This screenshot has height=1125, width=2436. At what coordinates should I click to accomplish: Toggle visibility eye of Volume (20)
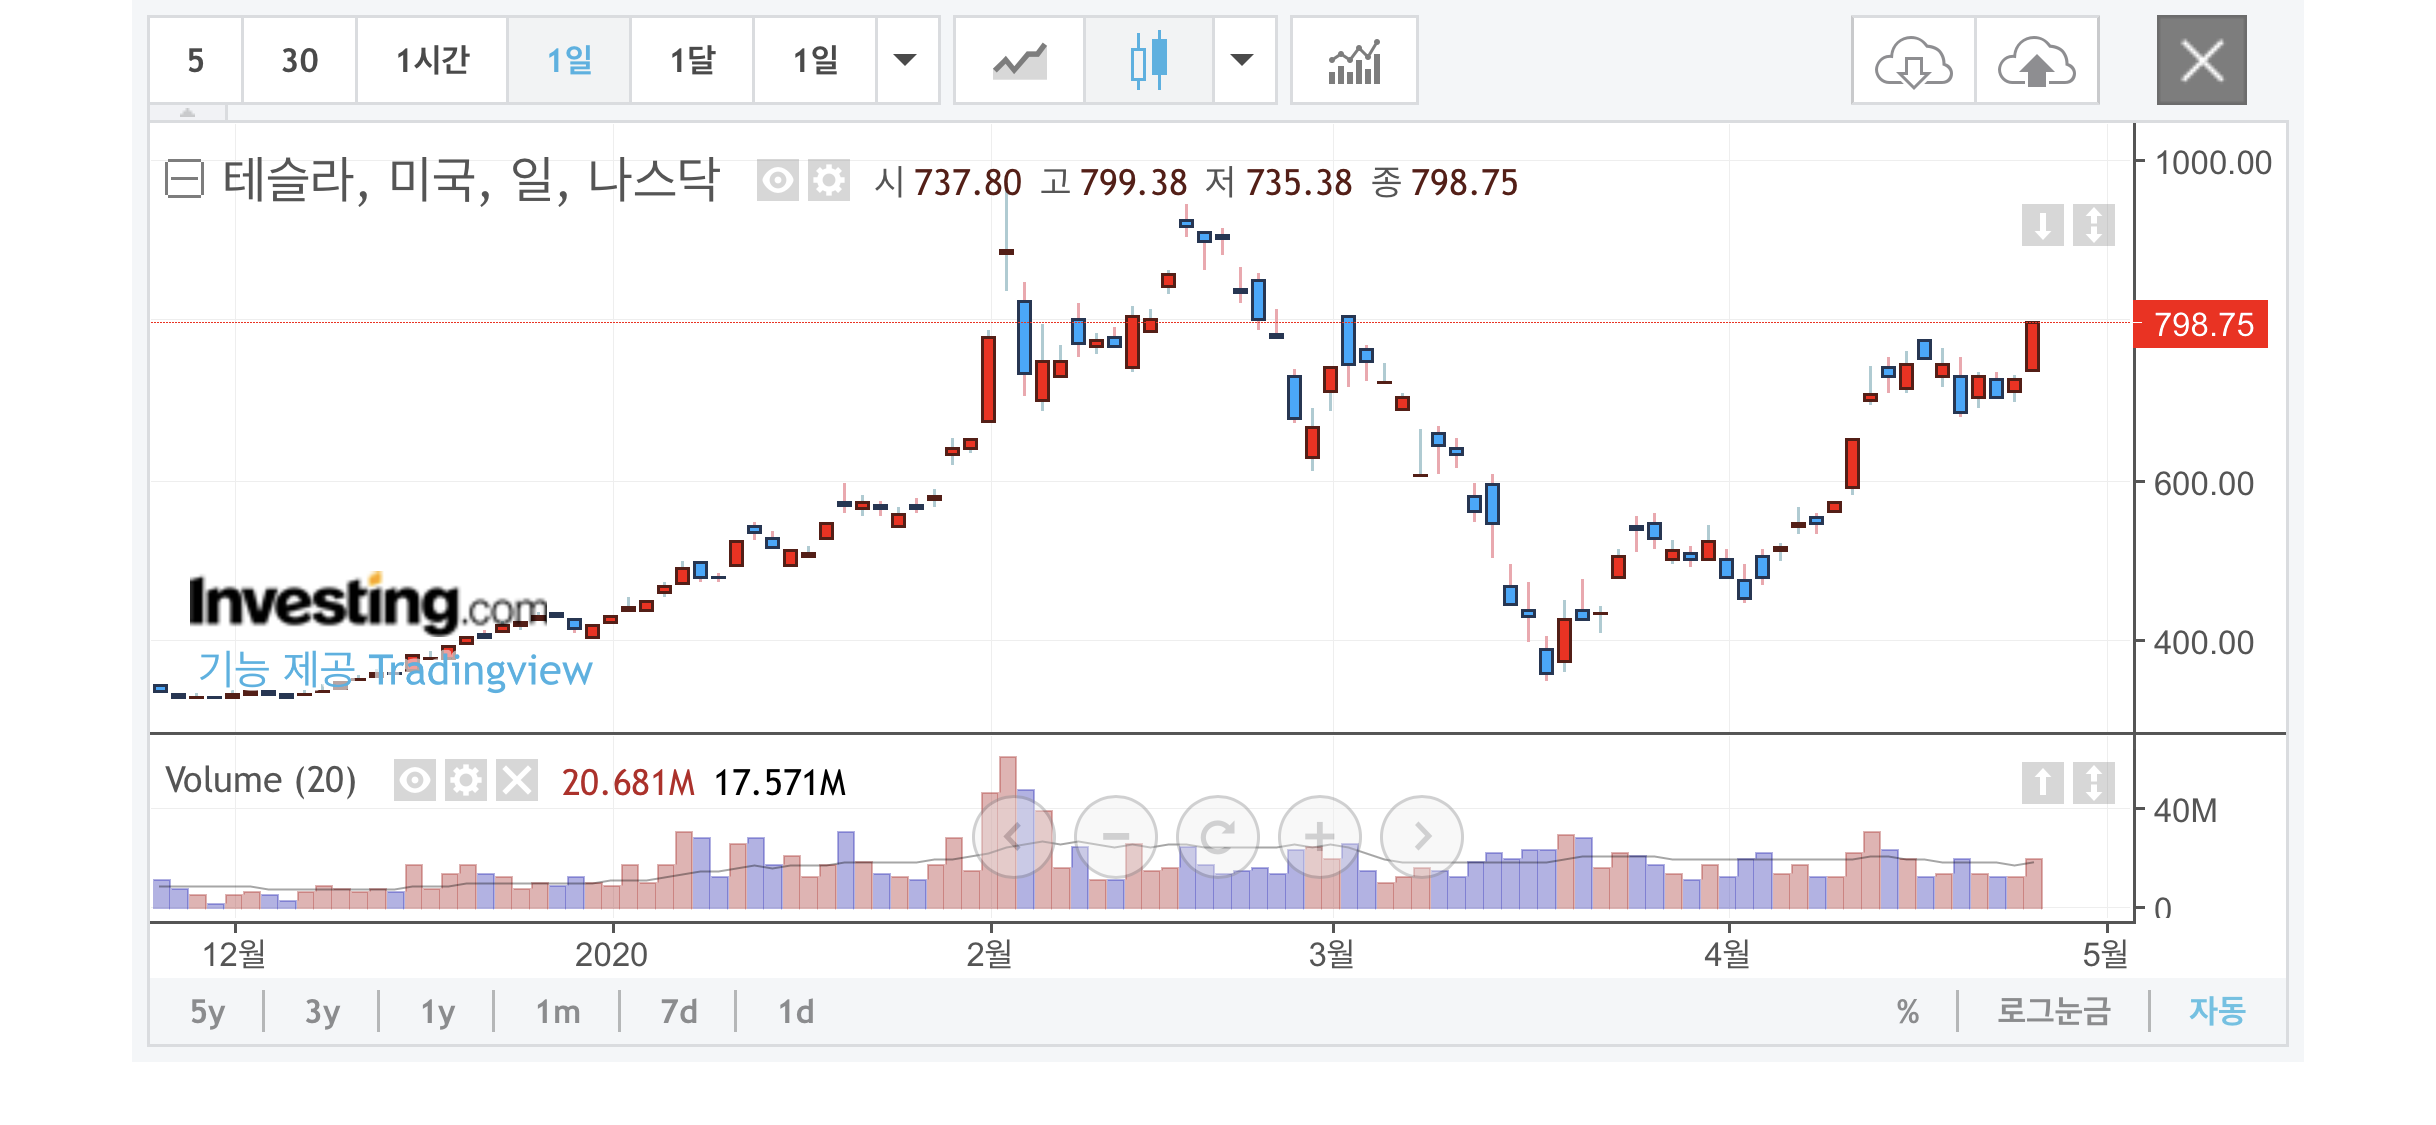point(414,780)
